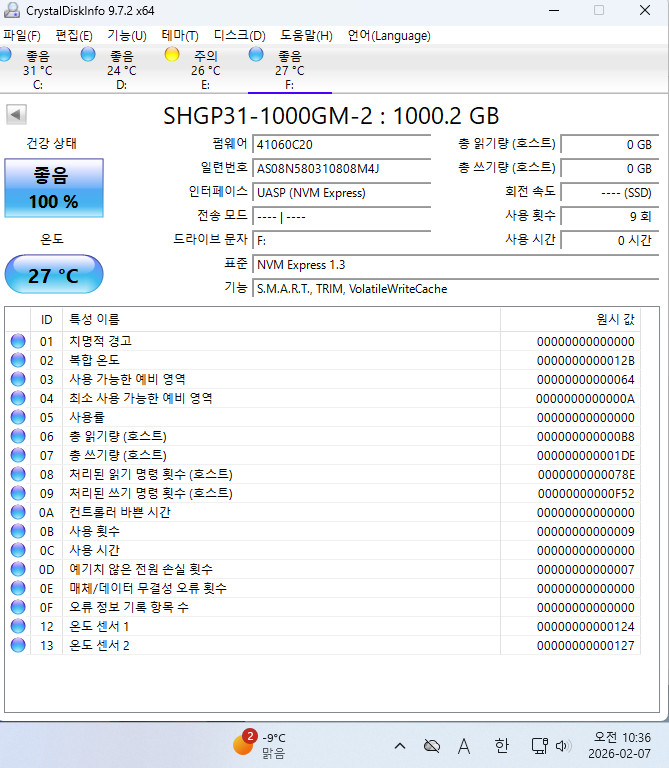This screenshot has height=768, width=669.
Task: Click the interface field UASP (NVM Express)
Action: (341, 192)
